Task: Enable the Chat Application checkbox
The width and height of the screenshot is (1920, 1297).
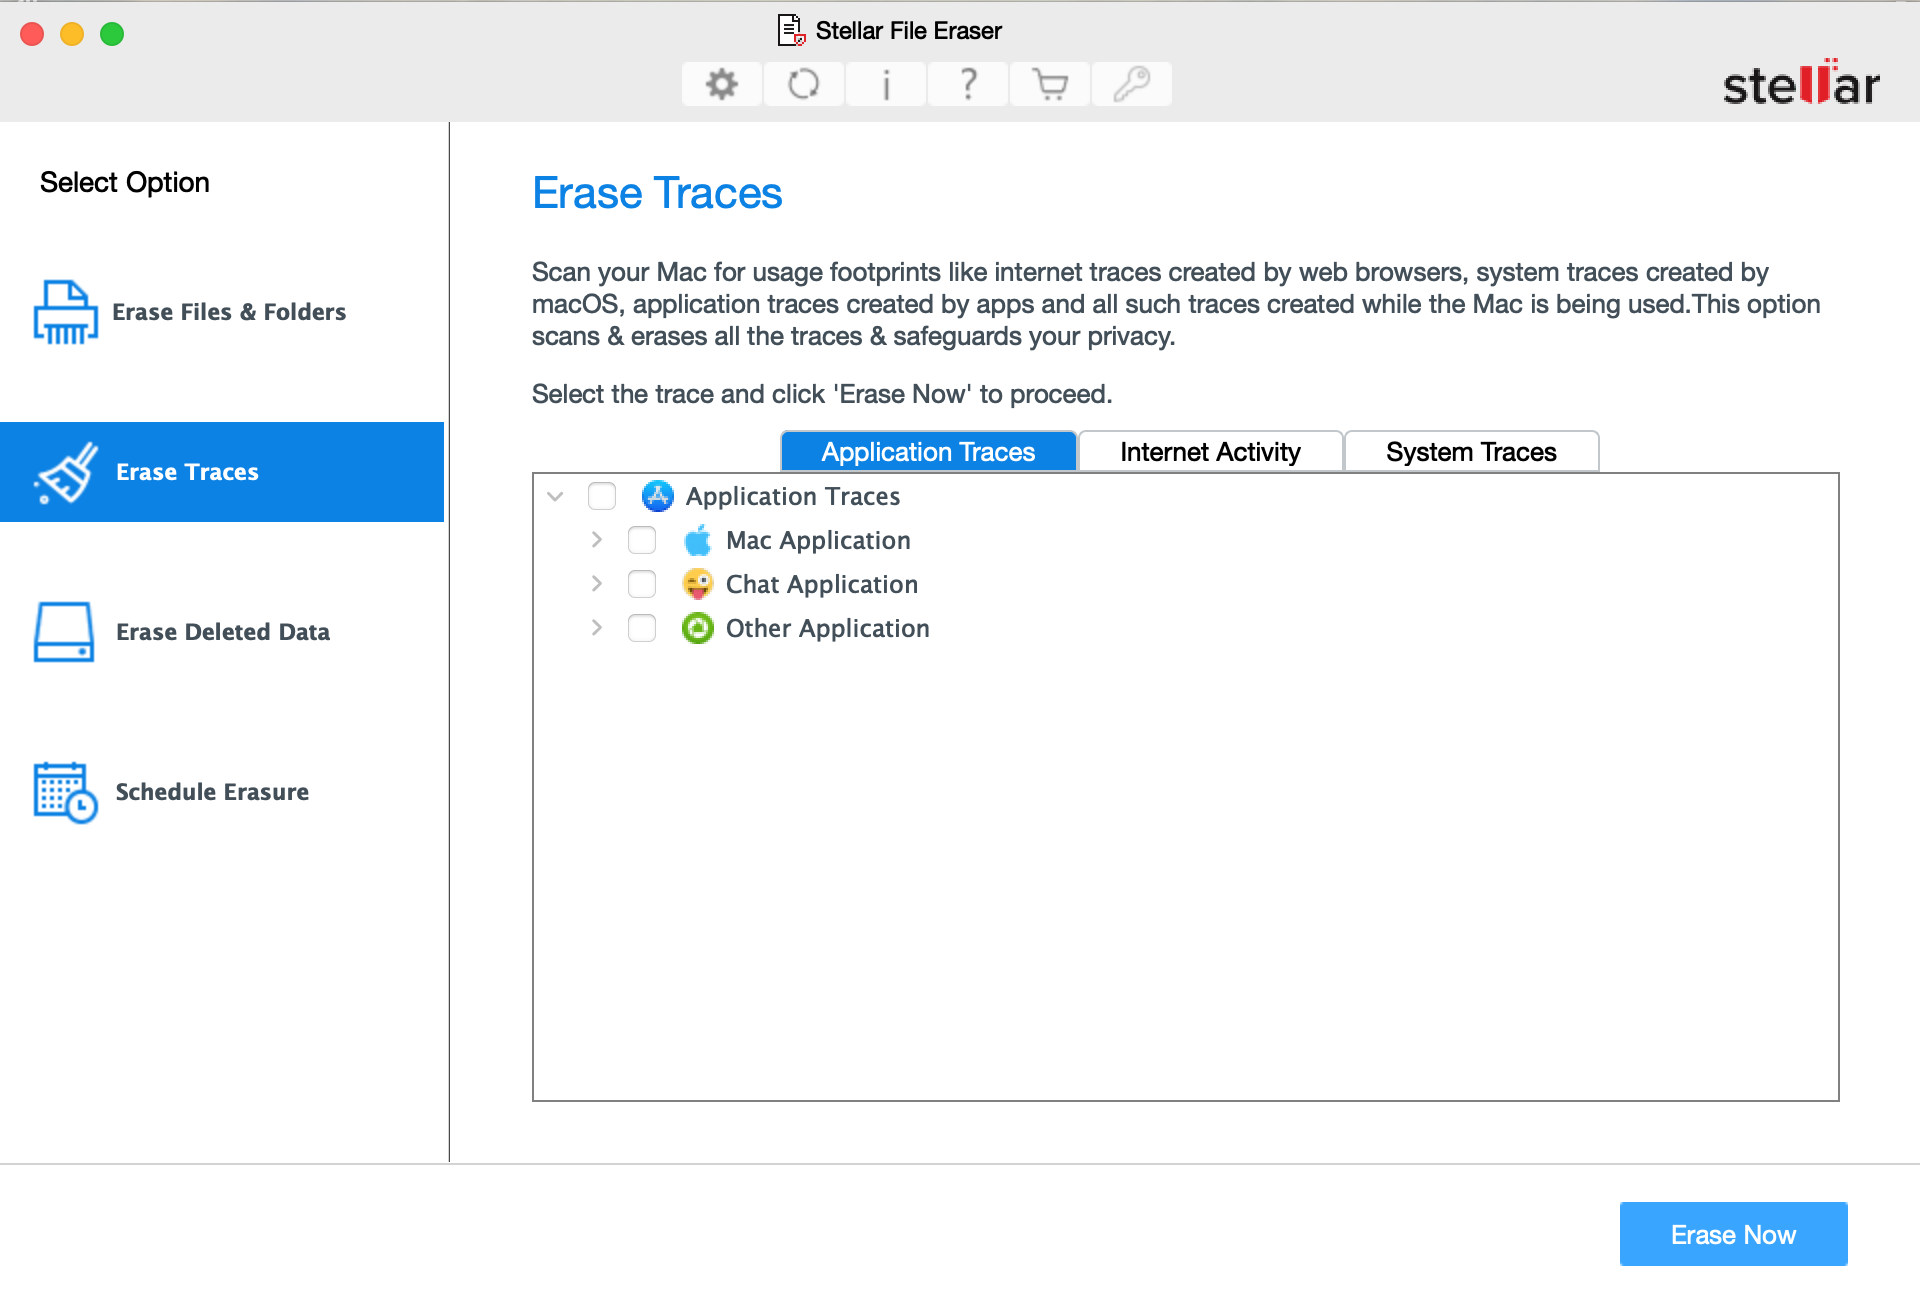Action: [642, 583]
